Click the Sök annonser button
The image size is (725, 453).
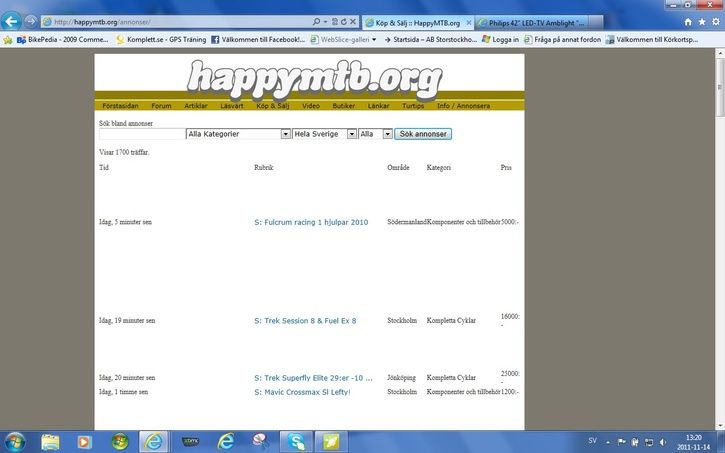[x=423, y=134]
